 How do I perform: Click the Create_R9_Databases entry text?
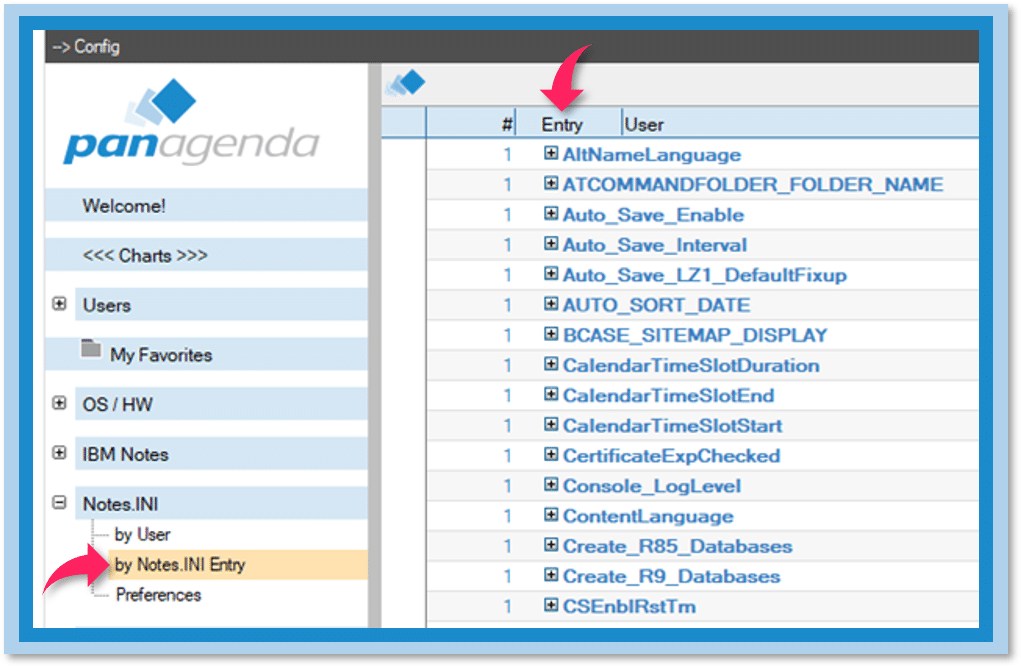[x=671, y=577]
